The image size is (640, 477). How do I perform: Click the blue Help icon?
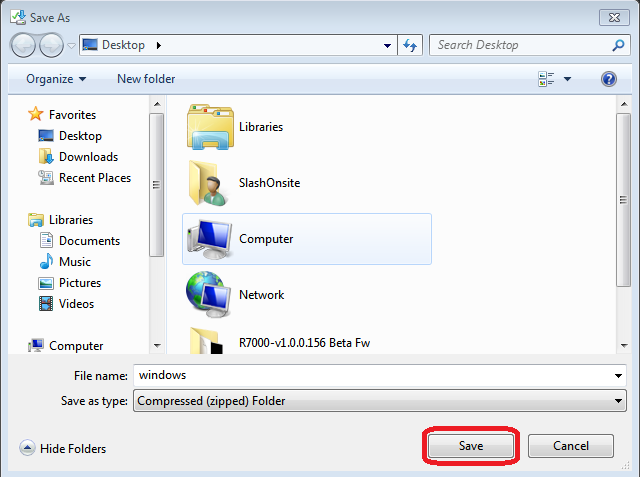(x=609, y=79)
